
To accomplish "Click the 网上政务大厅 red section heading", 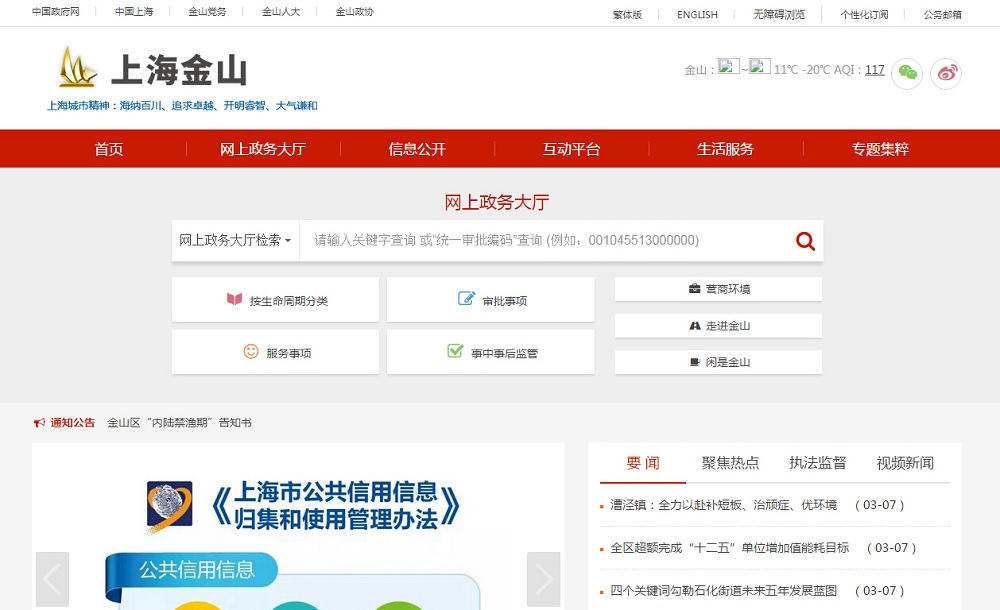I will coord(497,202).
